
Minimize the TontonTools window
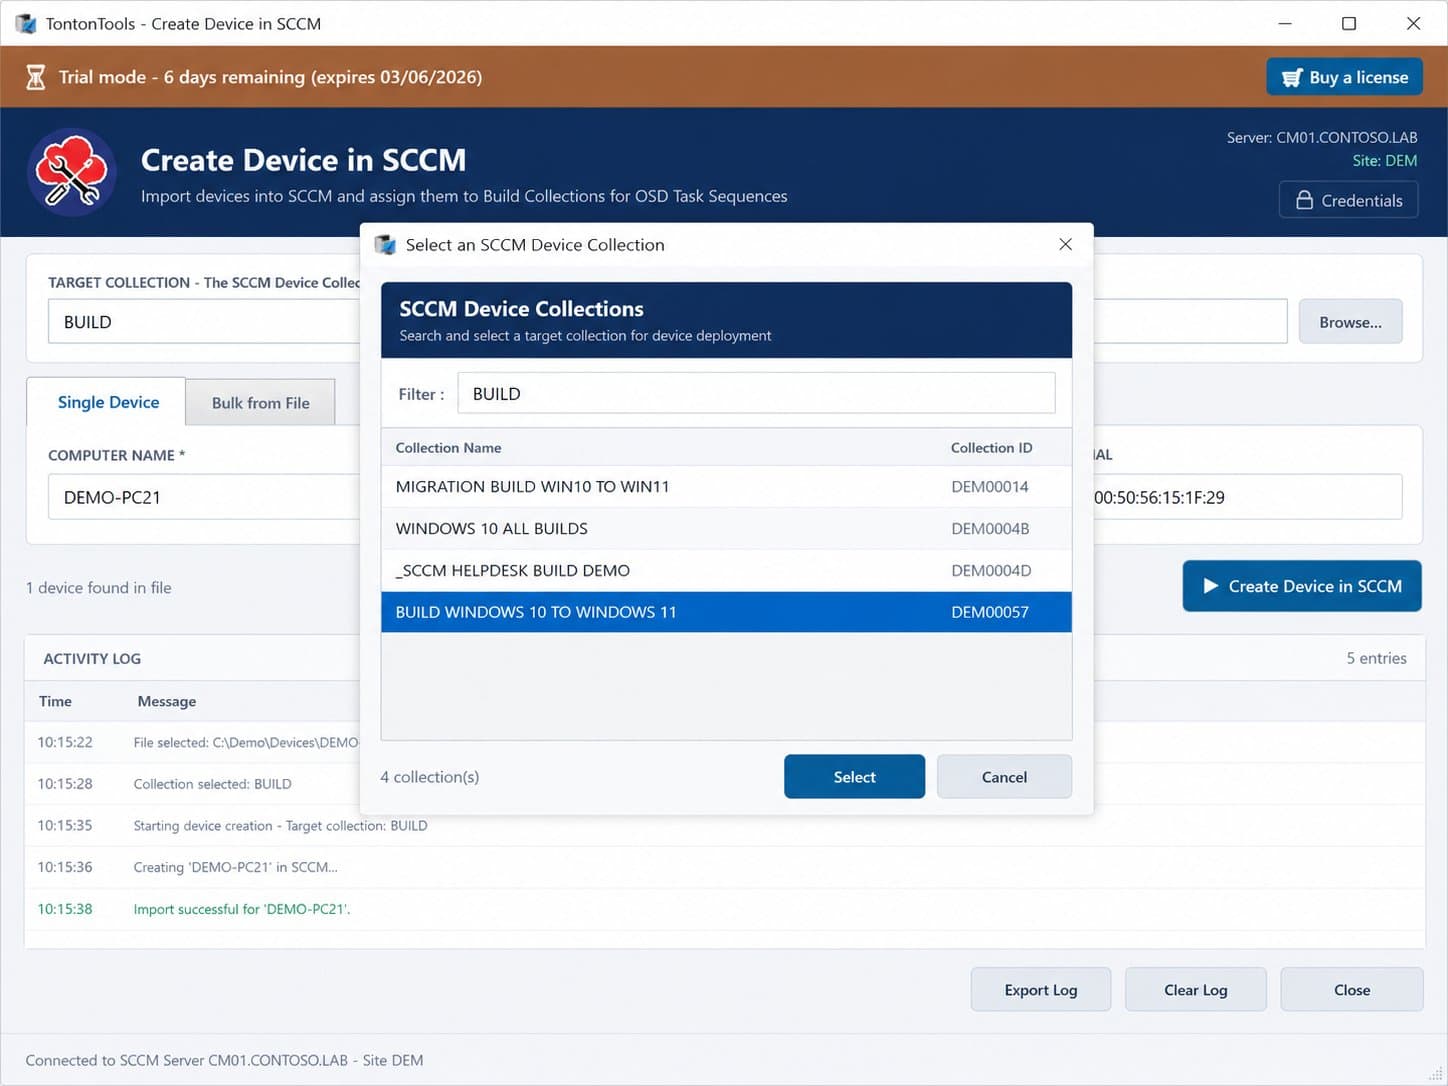[x=1285, y=23]
